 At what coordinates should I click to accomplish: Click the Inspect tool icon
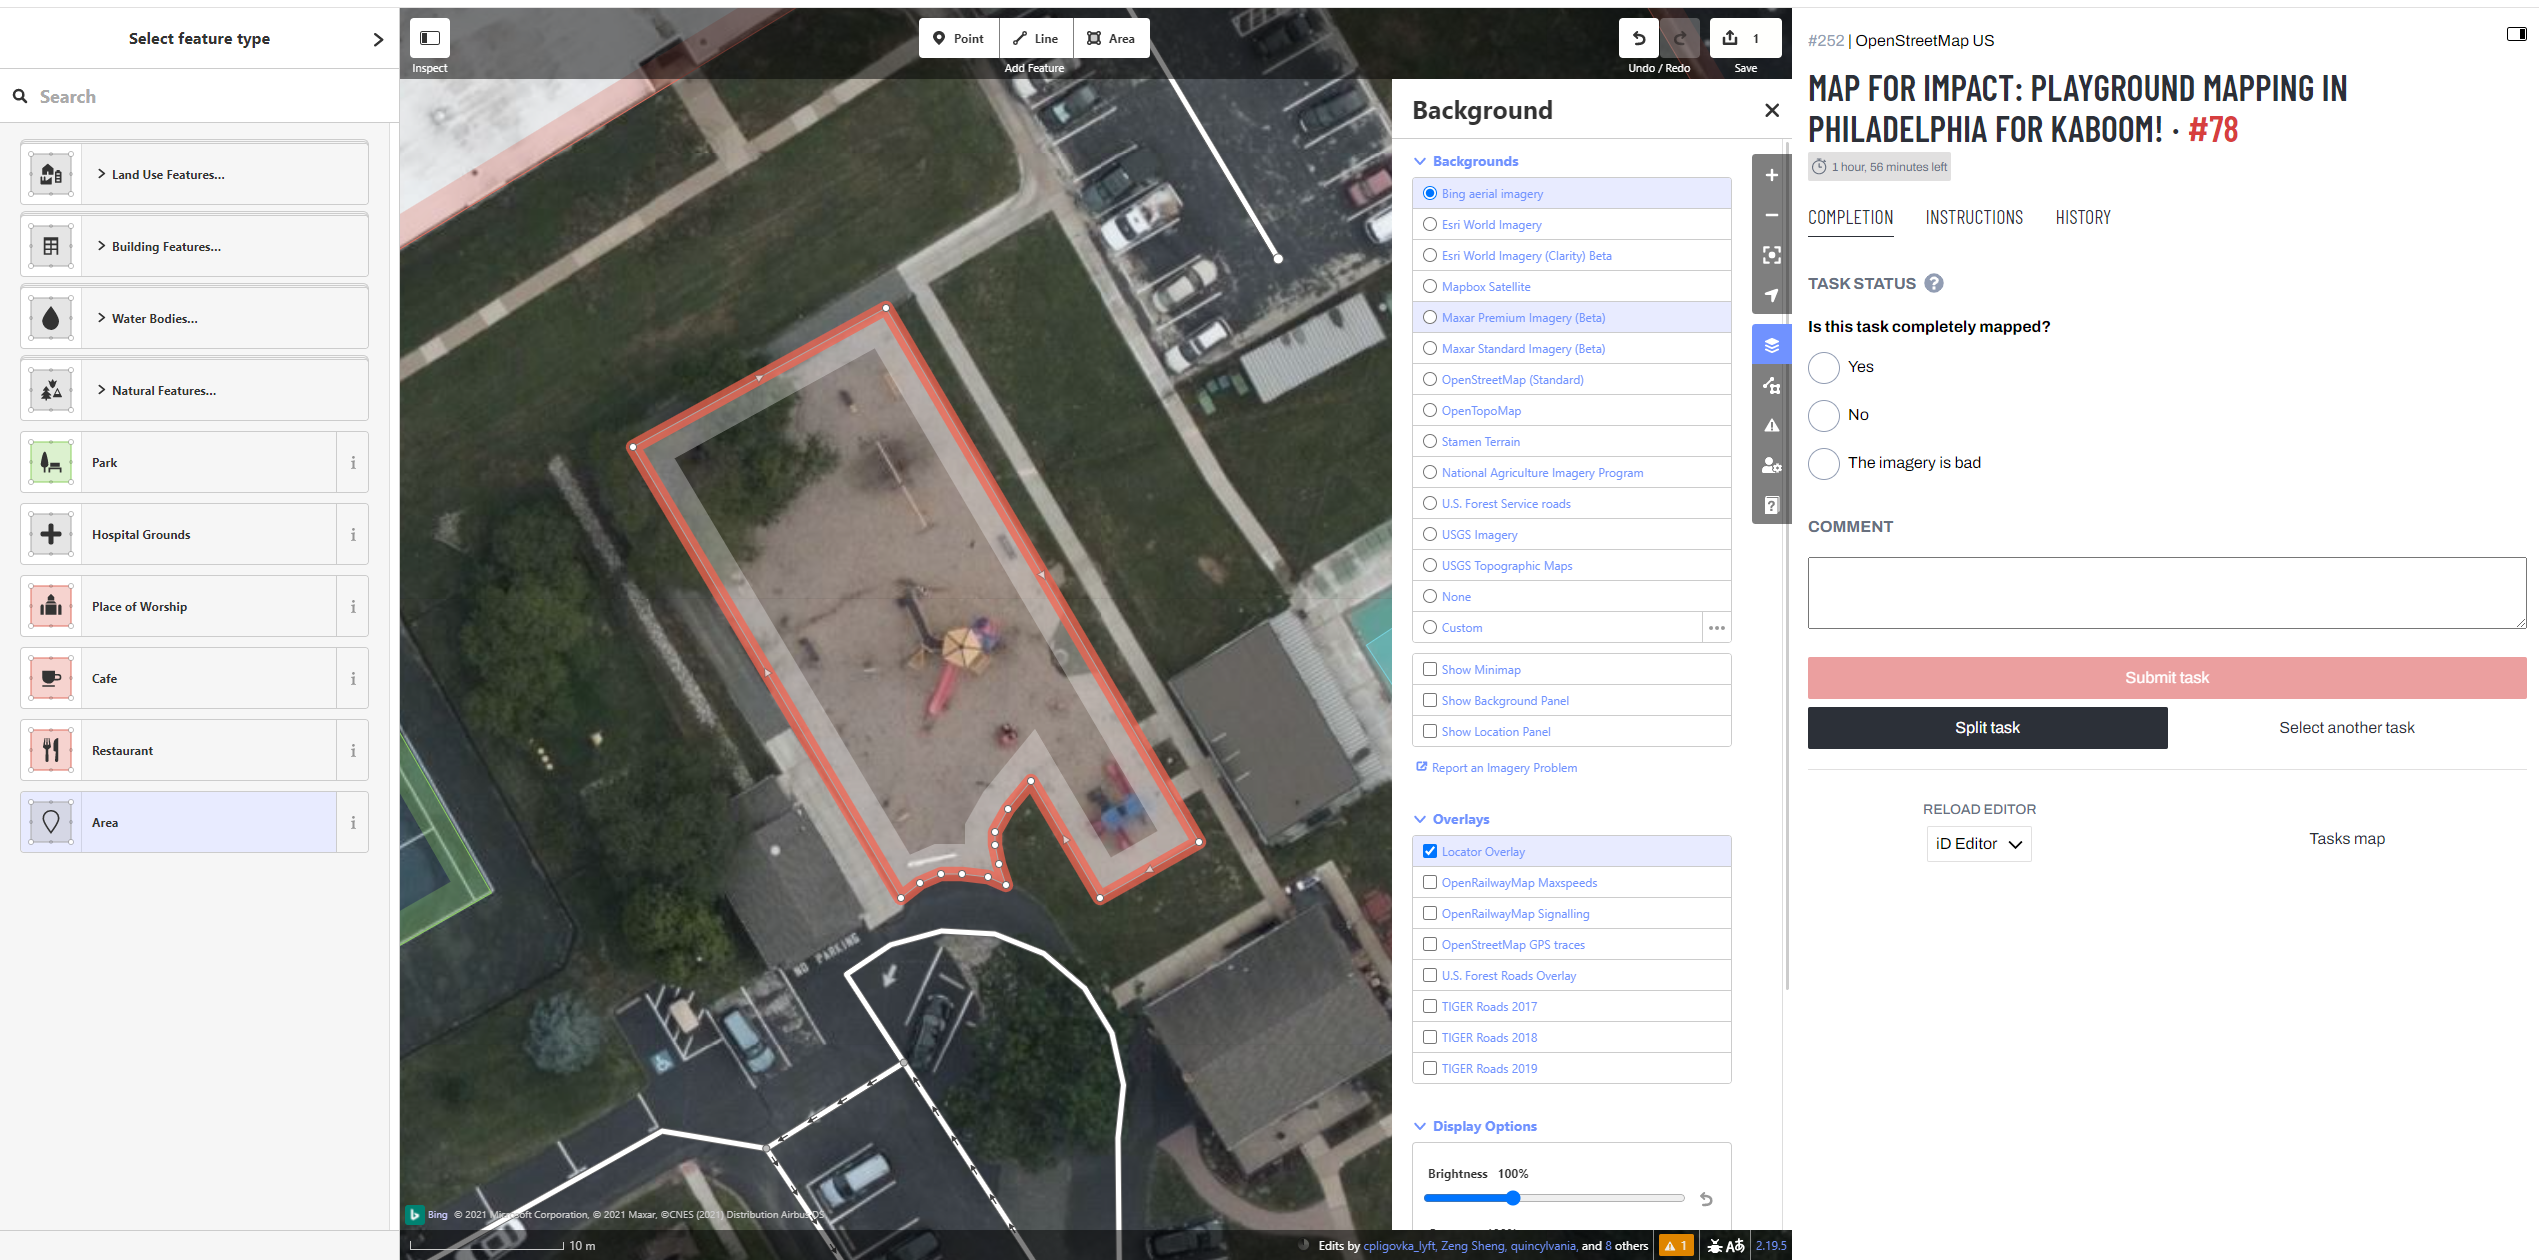pyautogui.click(x=427, y=36)
